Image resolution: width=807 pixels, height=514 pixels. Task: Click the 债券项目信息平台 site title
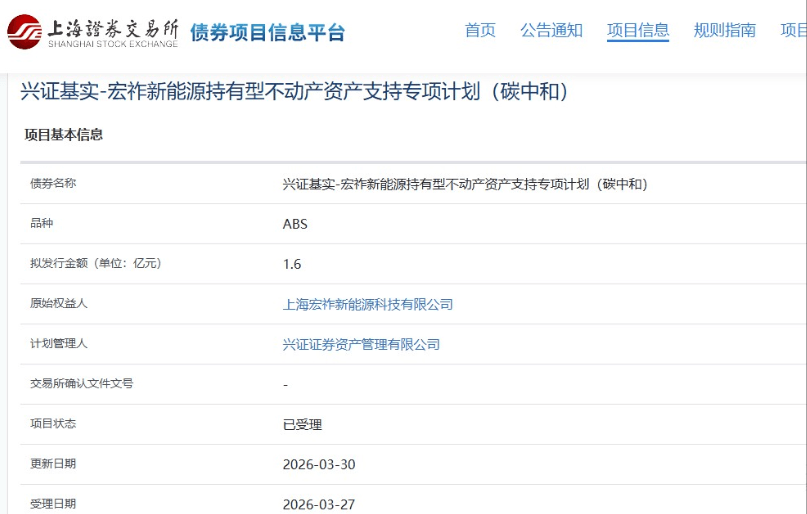[x=267, y=32]
